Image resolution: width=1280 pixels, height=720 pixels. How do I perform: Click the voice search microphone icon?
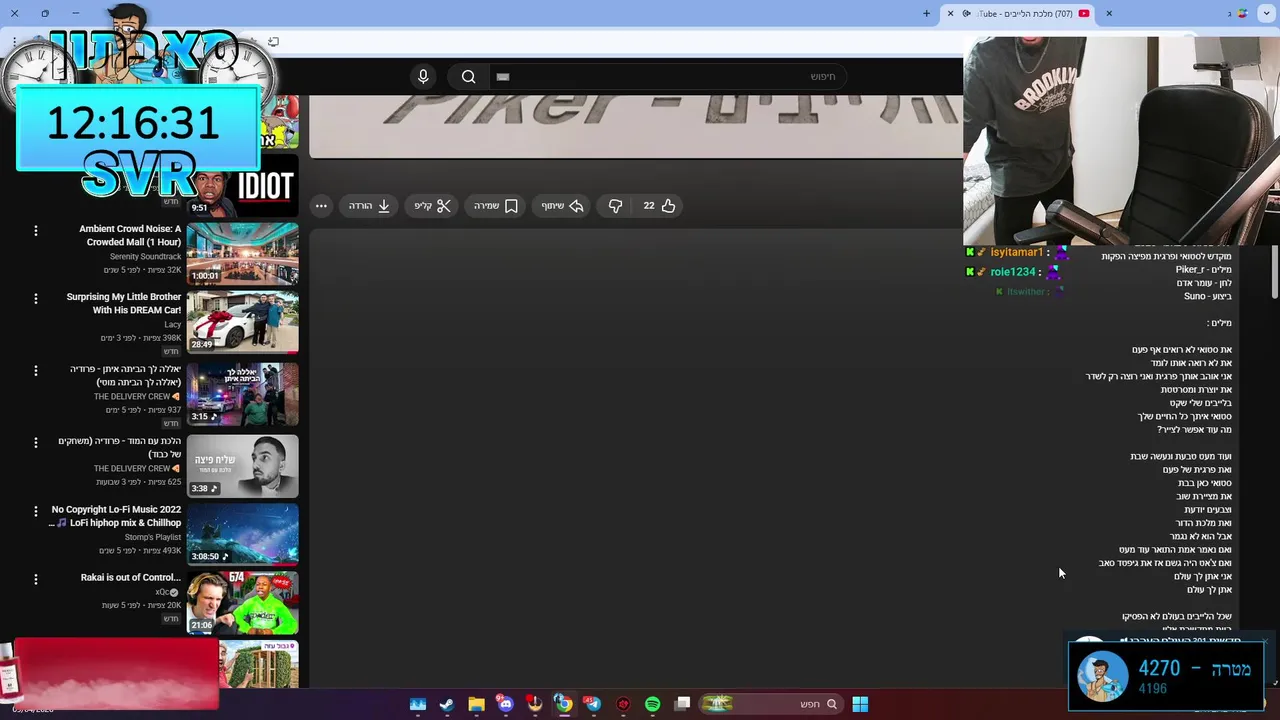click(423, 77)
